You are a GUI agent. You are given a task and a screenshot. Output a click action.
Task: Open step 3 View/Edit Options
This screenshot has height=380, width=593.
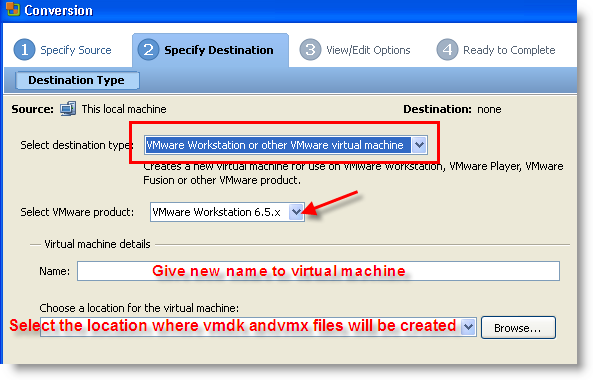(x=355, y=50)
